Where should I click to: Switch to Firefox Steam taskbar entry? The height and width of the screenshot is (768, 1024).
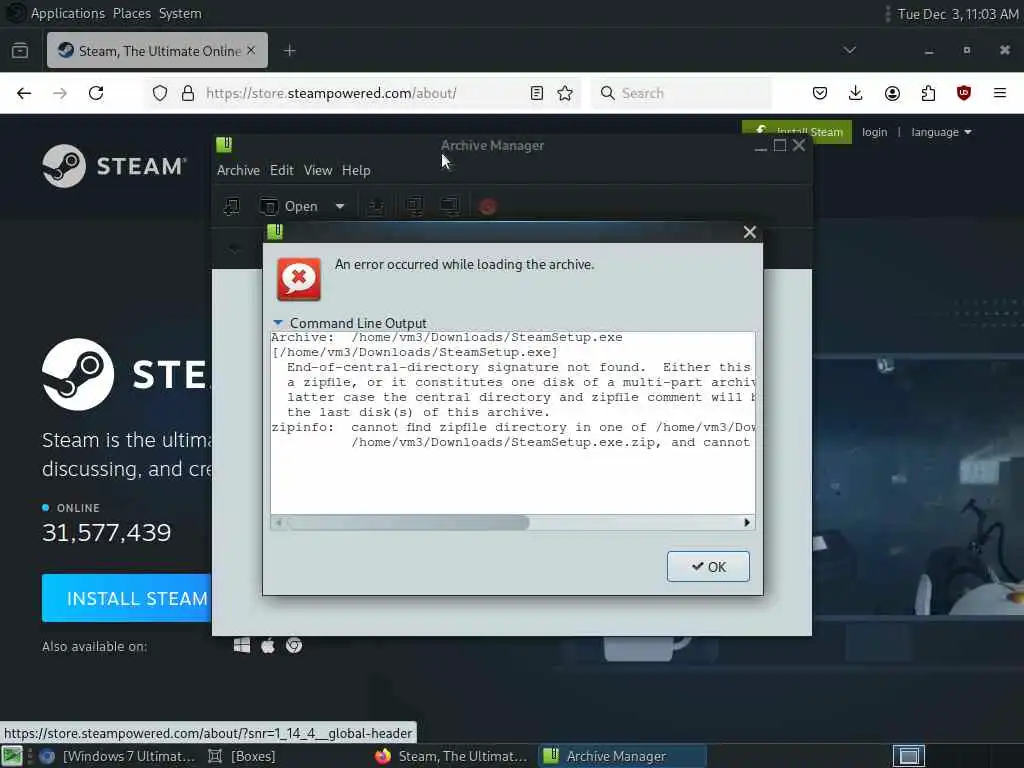[x=452, y=756]
